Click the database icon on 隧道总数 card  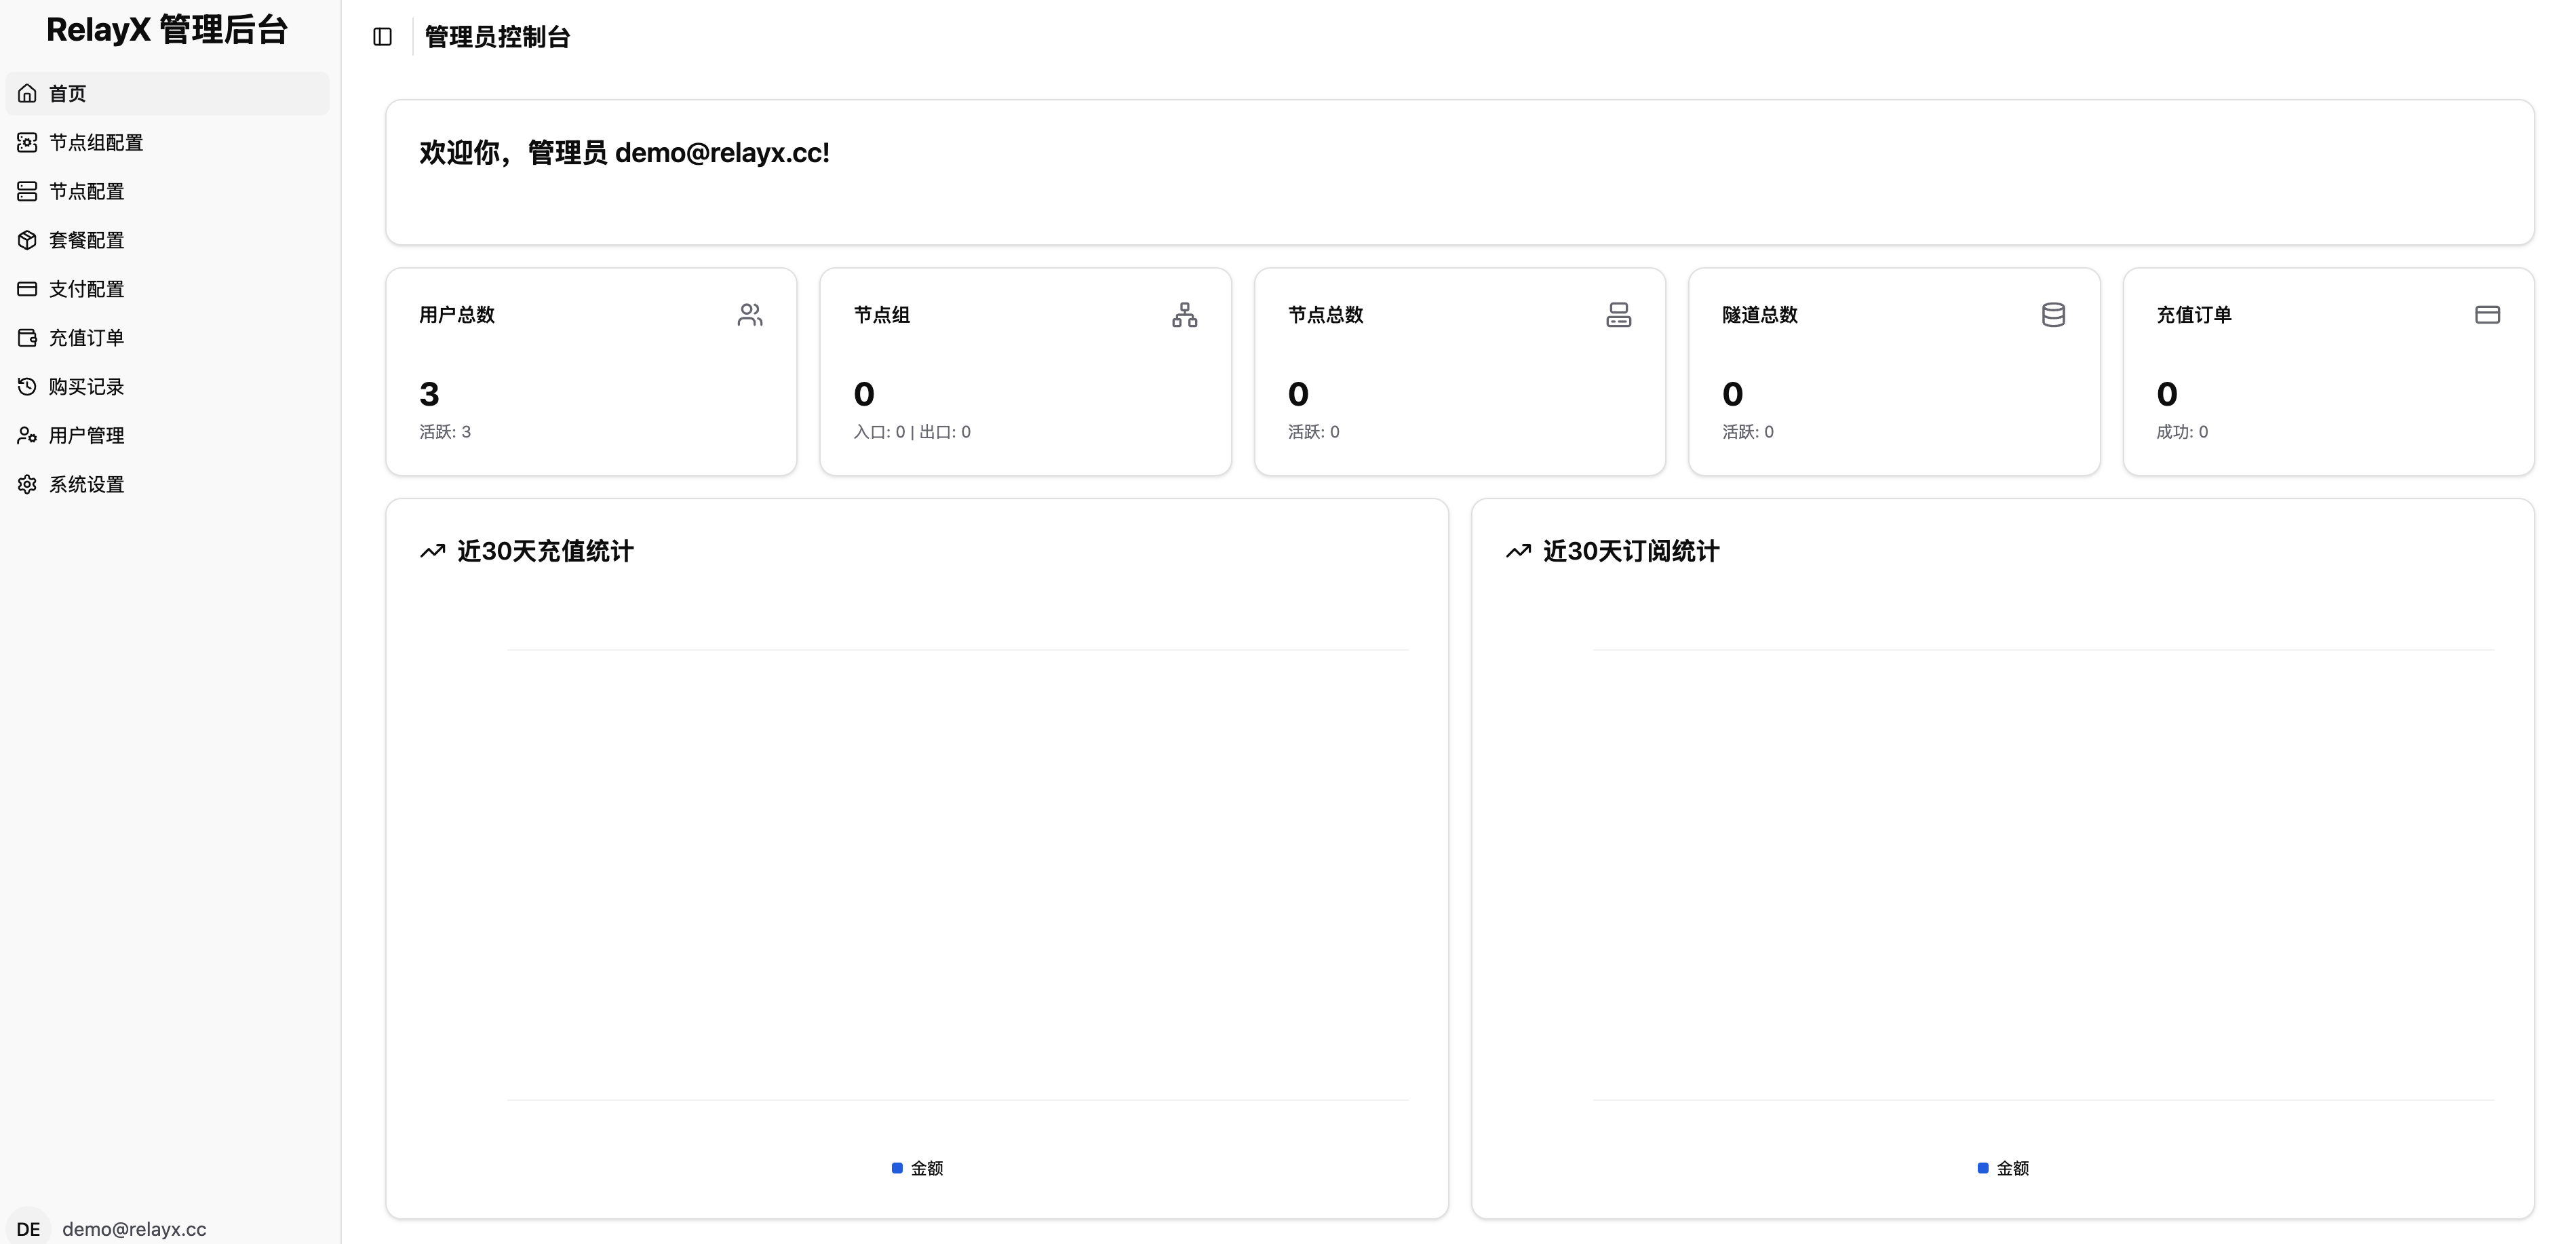(2053, 315)
